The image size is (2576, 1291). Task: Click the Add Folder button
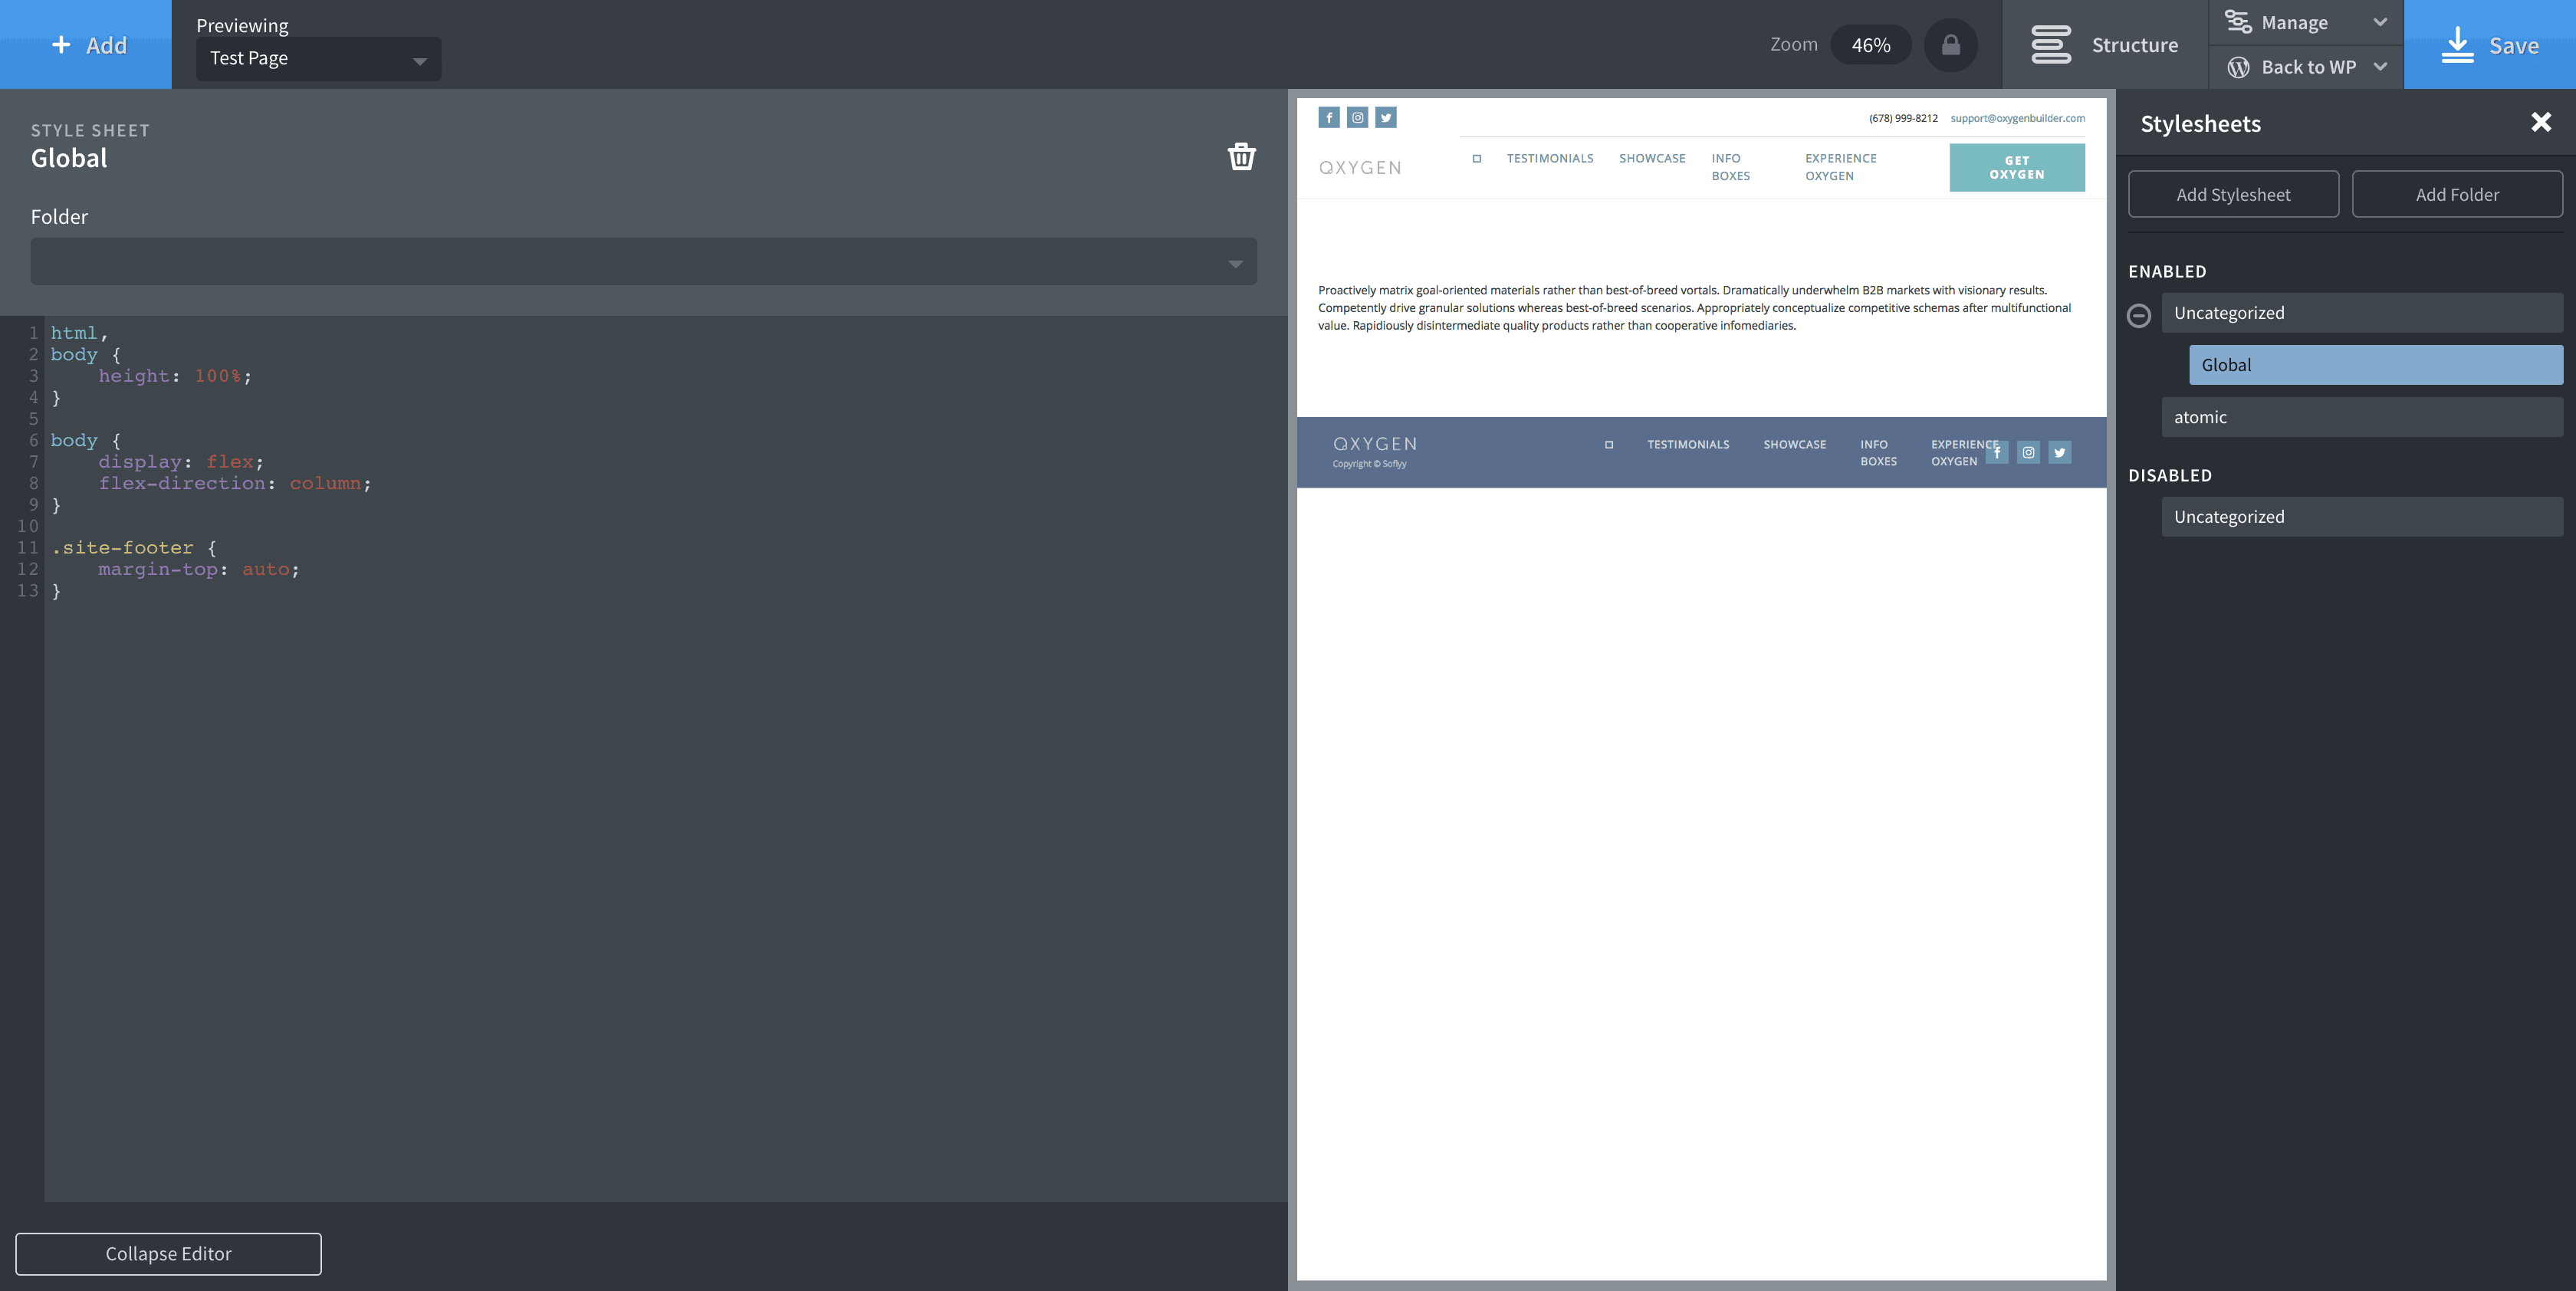click(x=2457, y=194)
